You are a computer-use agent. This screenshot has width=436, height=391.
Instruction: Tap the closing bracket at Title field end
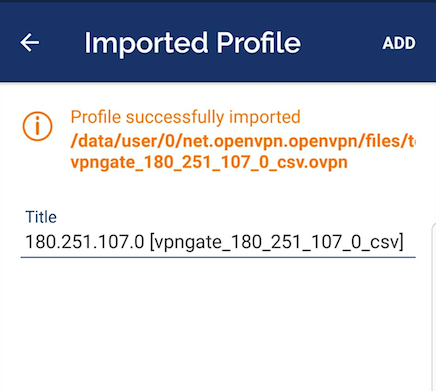tap(401, 242)
